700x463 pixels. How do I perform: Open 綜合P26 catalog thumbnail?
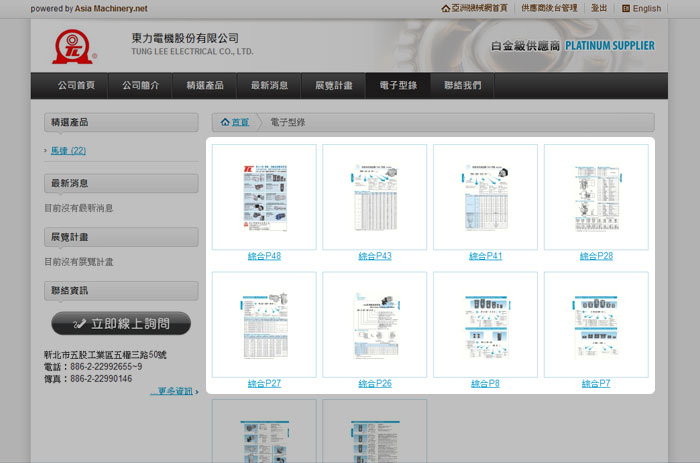point(375,325)
